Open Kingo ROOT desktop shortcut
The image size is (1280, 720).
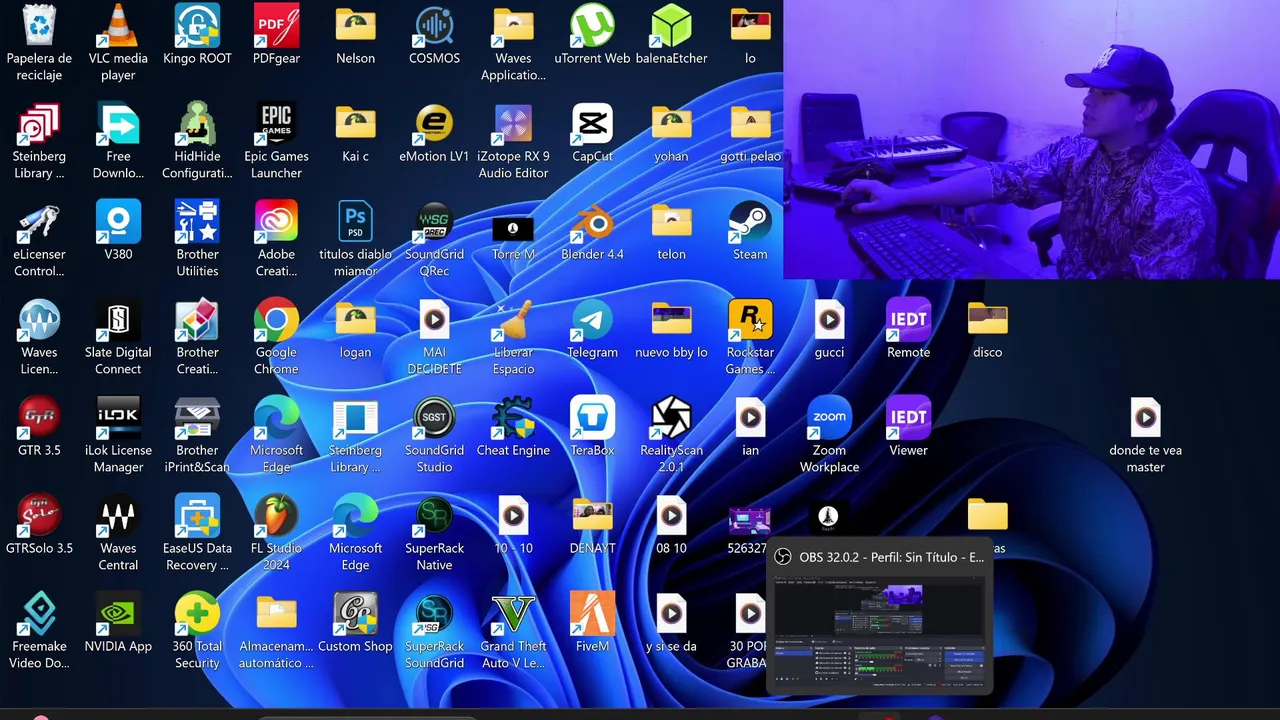197,27
